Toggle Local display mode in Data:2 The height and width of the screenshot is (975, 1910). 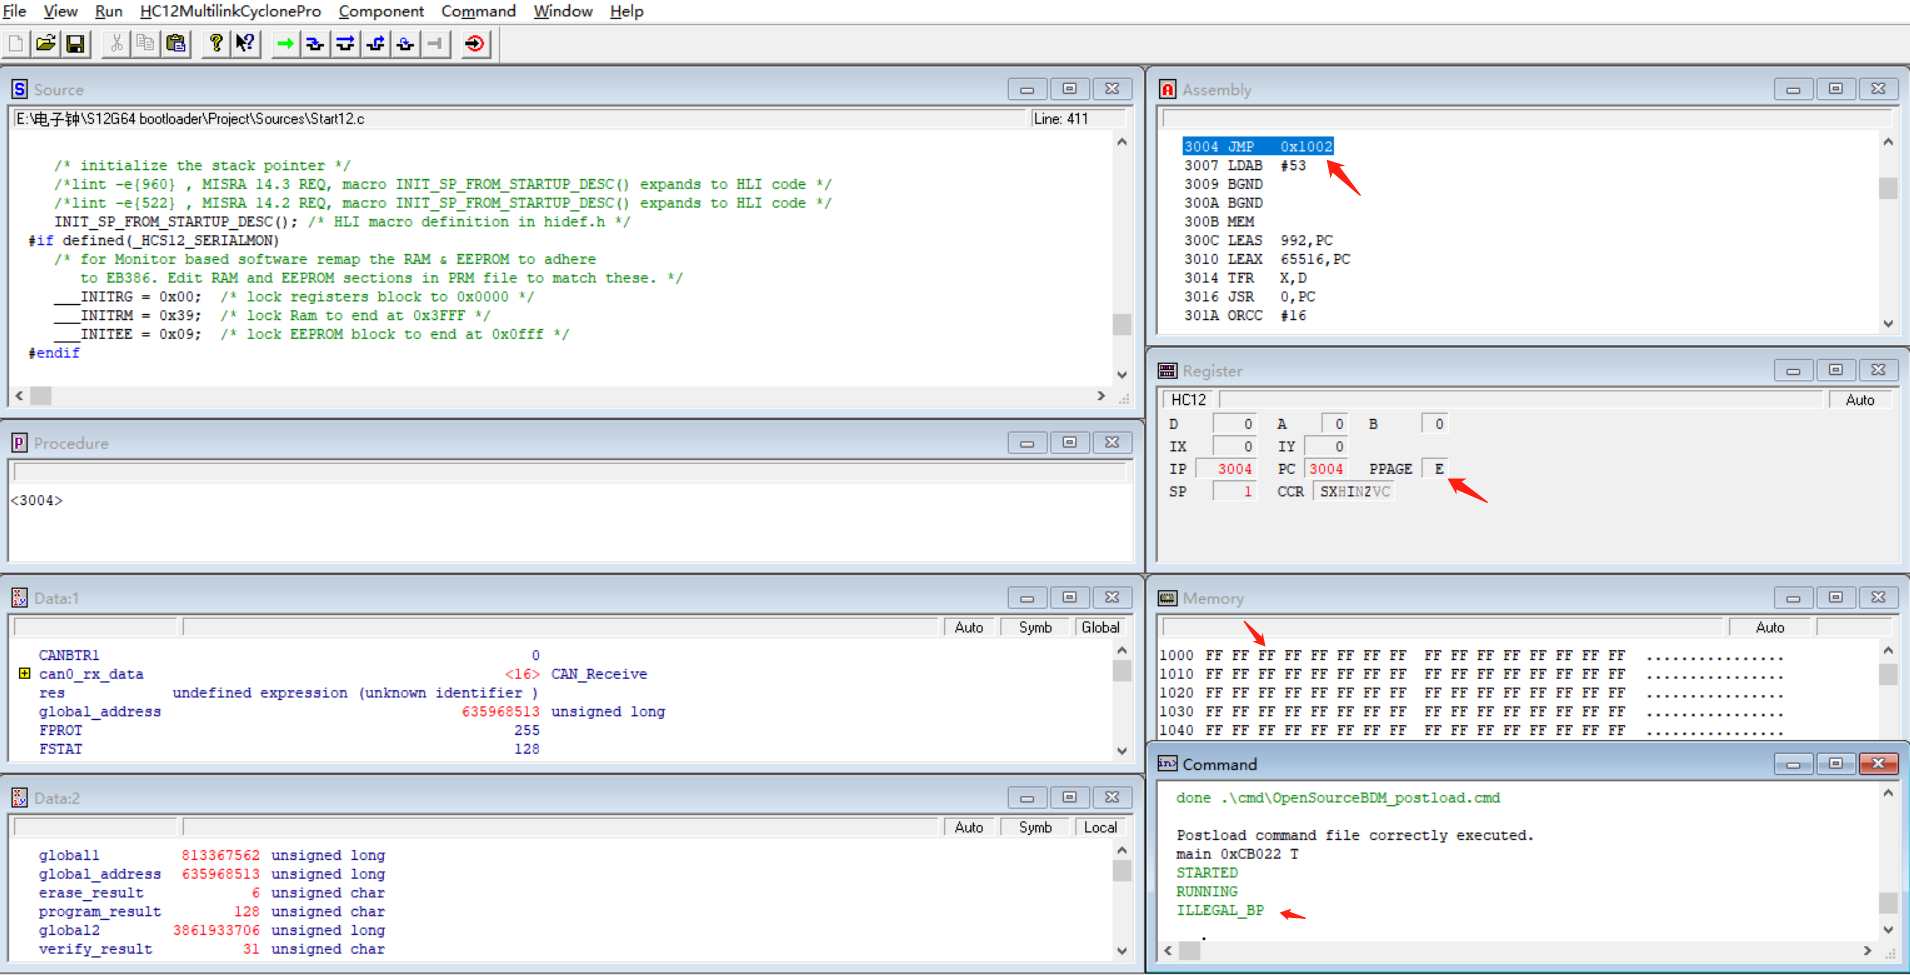(1098, 827)
